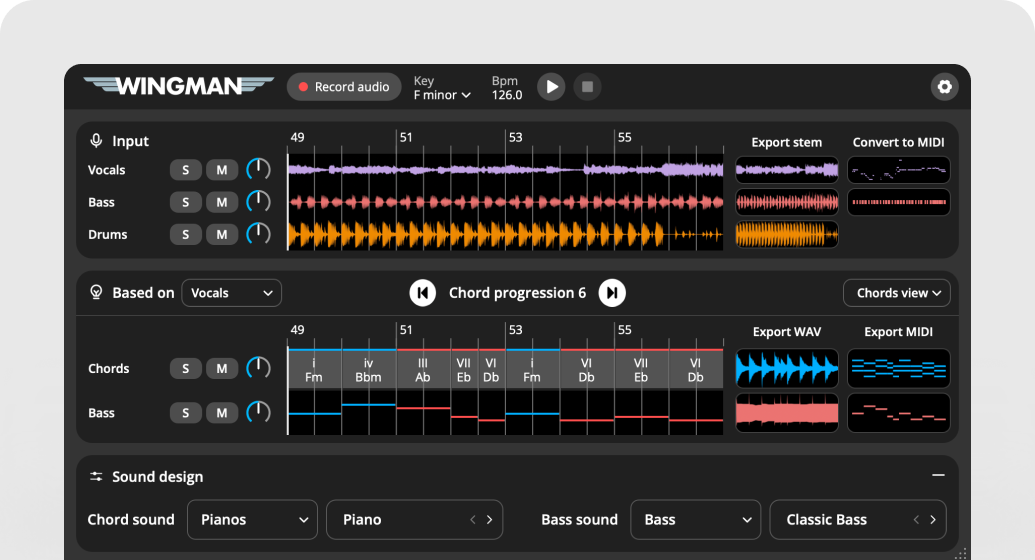The height and width of the screenshot is (560, 1035).
Task: Open the Key F minor dropdown
Action: [442, 95]
